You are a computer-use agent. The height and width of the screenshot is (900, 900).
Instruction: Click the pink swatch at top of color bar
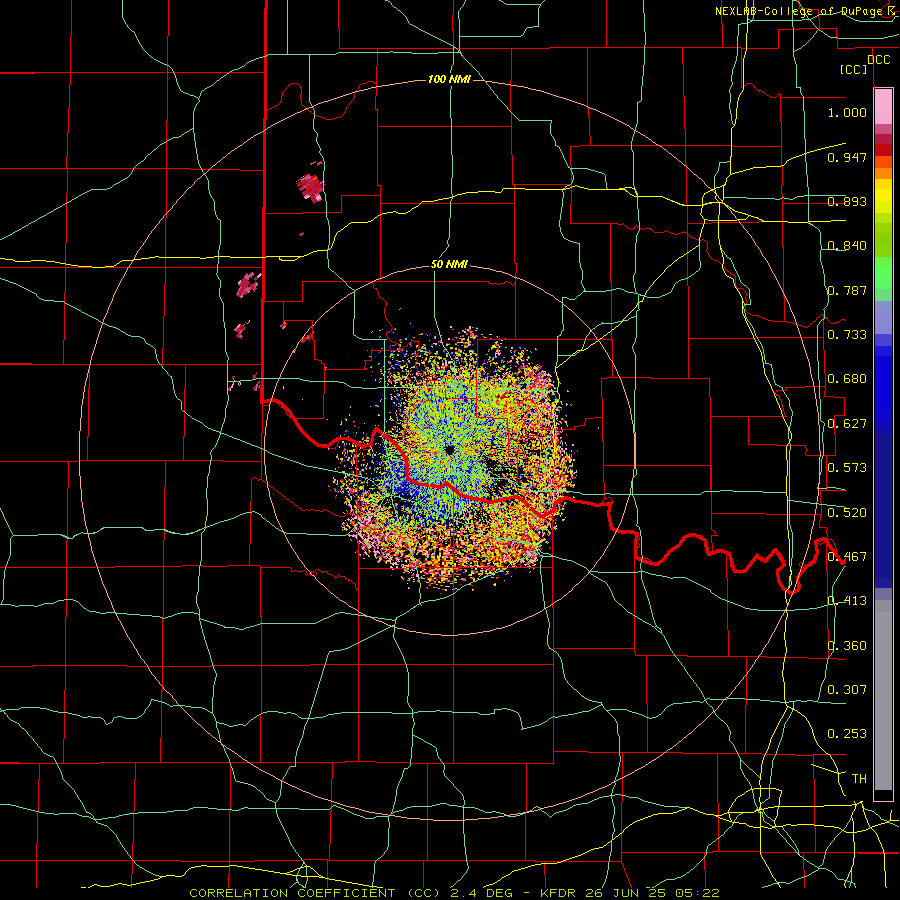pos(883,107)
